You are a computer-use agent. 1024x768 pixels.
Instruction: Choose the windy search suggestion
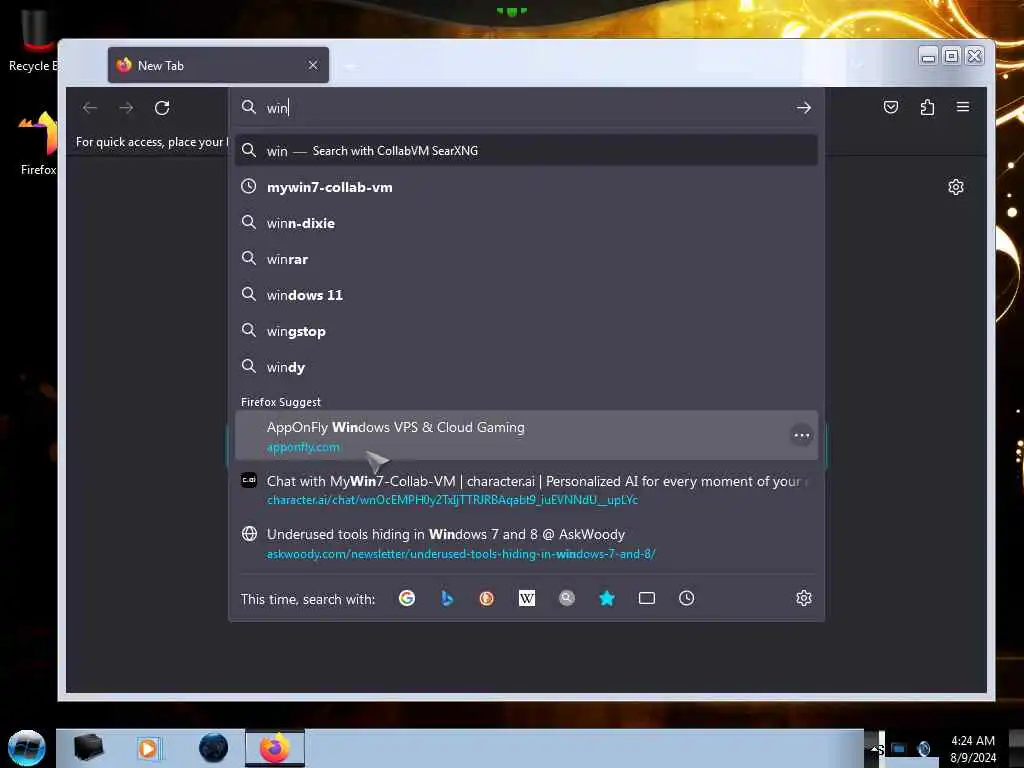coord(526,367)
